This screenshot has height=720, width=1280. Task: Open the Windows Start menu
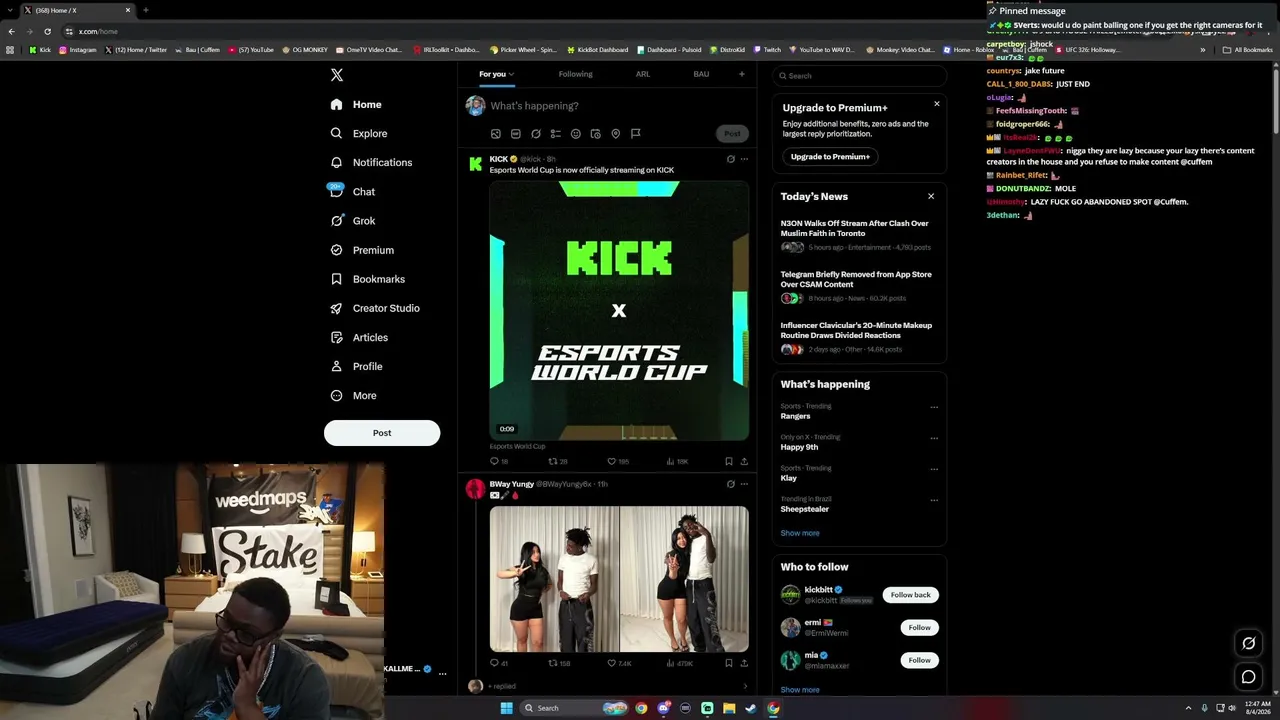[x=506, y=708]
